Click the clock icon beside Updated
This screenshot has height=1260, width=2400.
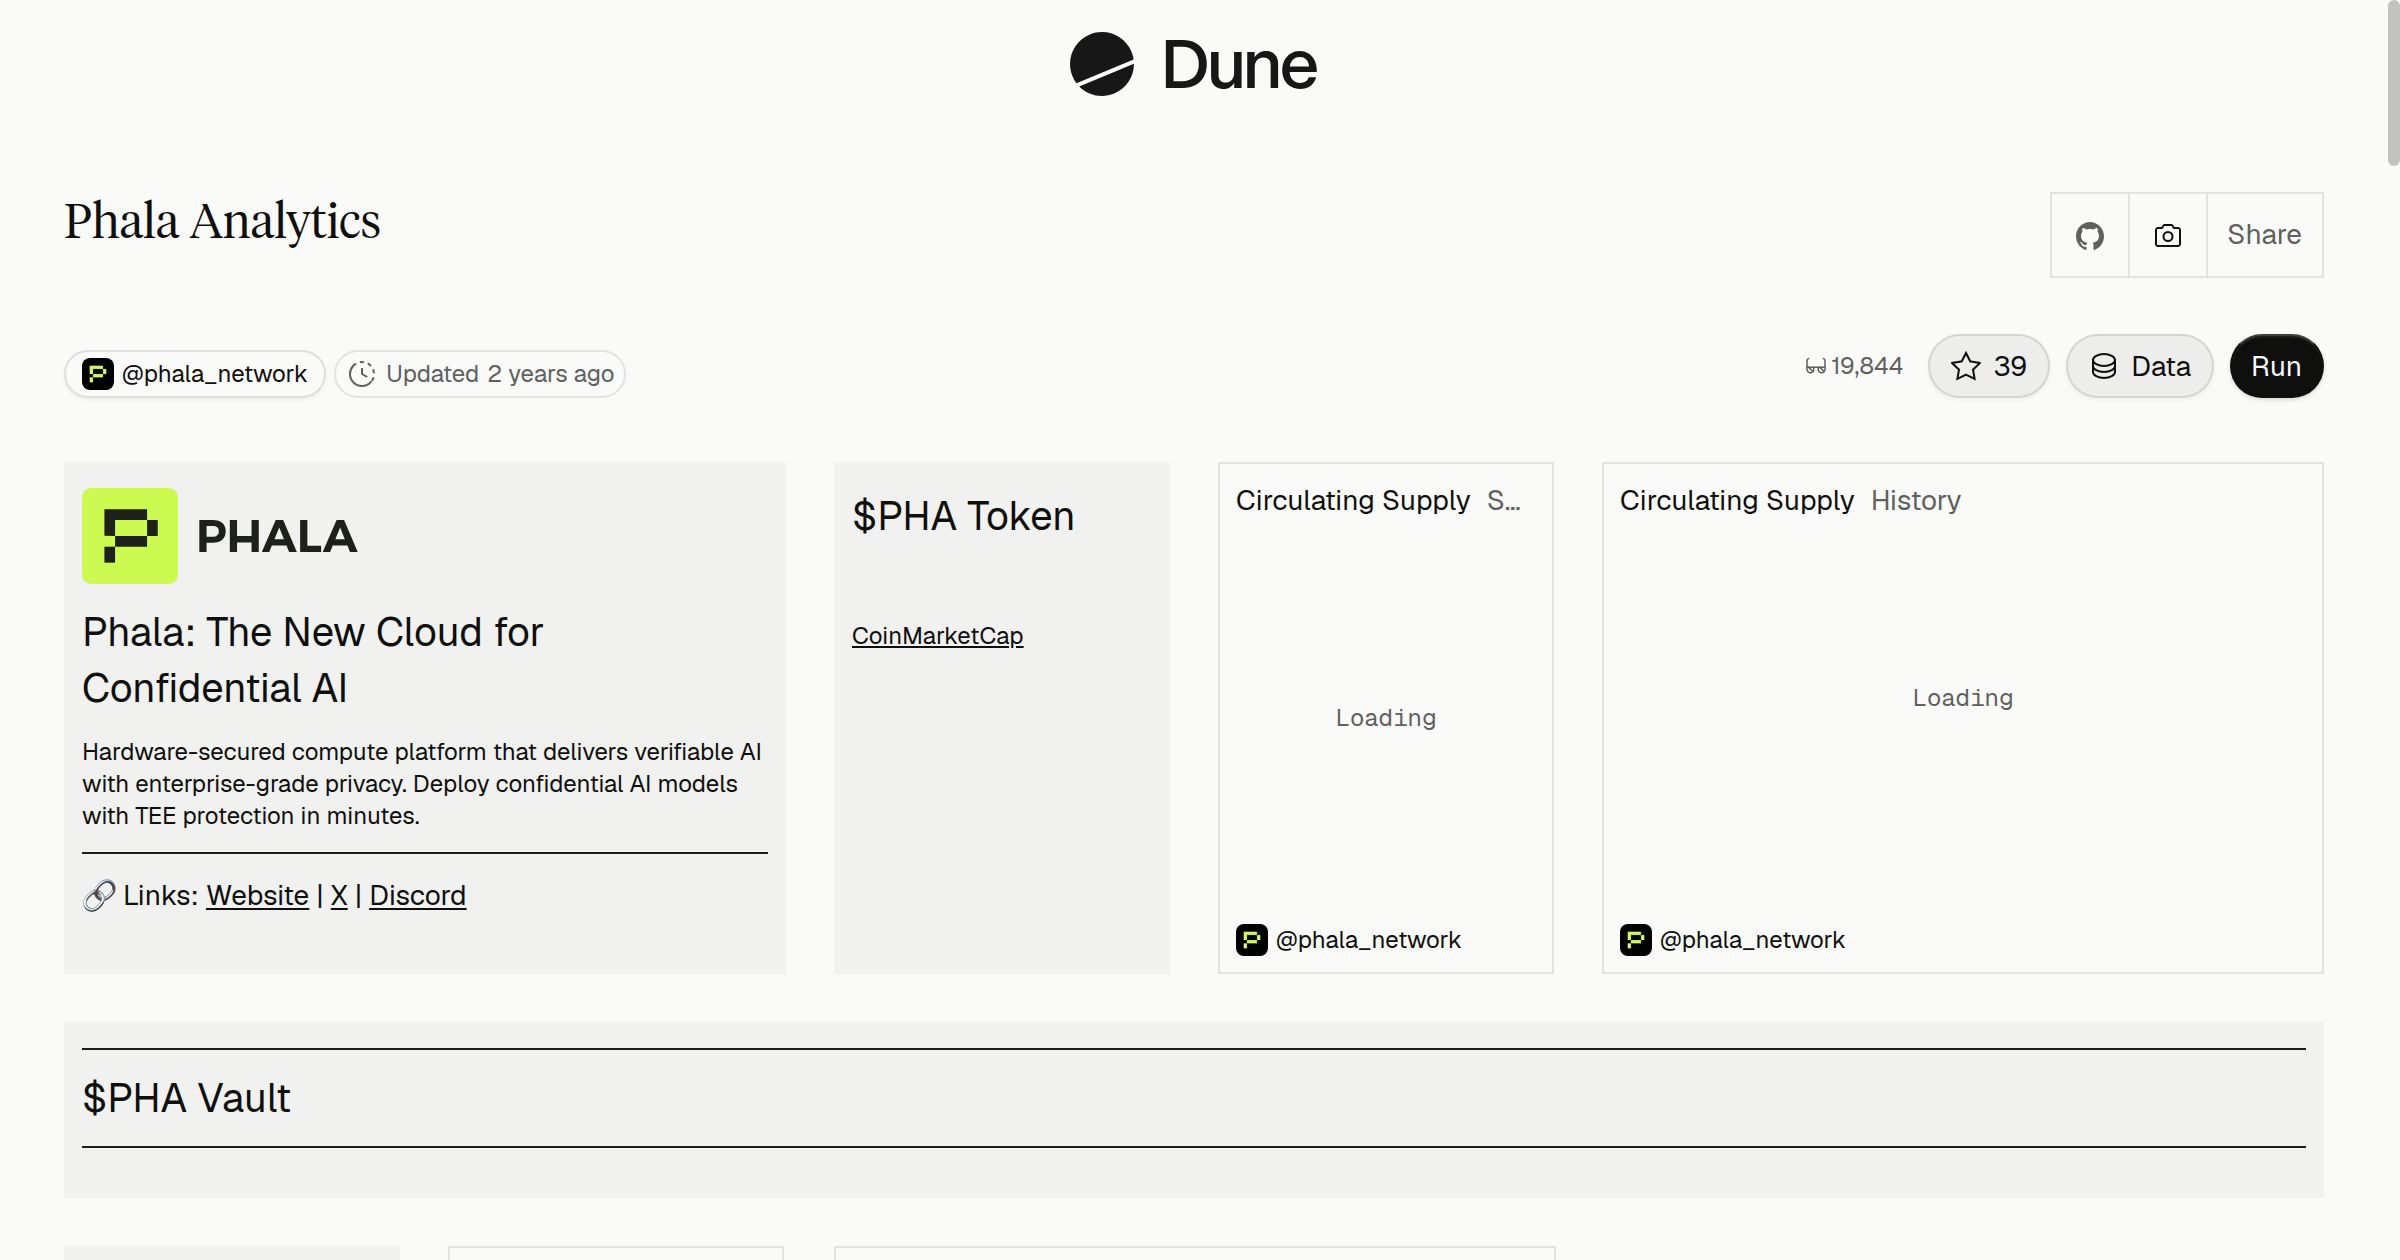coord(362,374)
